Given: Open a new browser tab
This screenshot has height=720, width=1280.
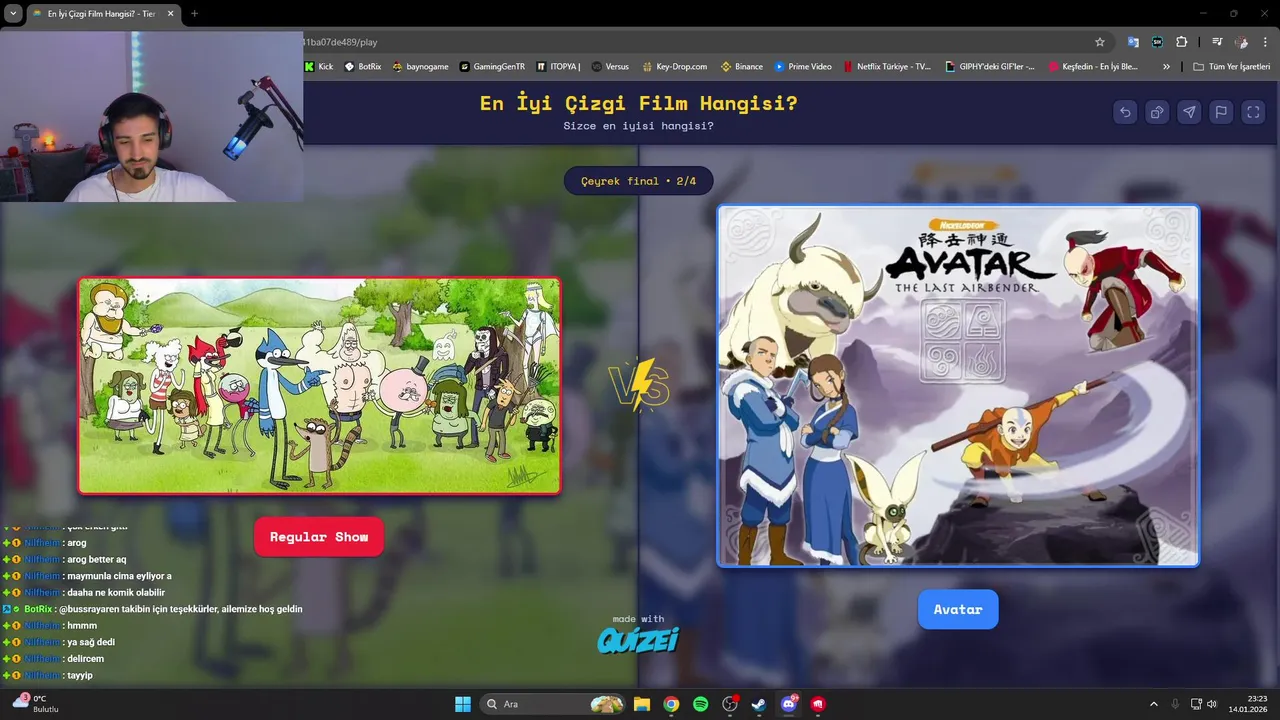Looking at the screenshot, I should tap(194, 14).
